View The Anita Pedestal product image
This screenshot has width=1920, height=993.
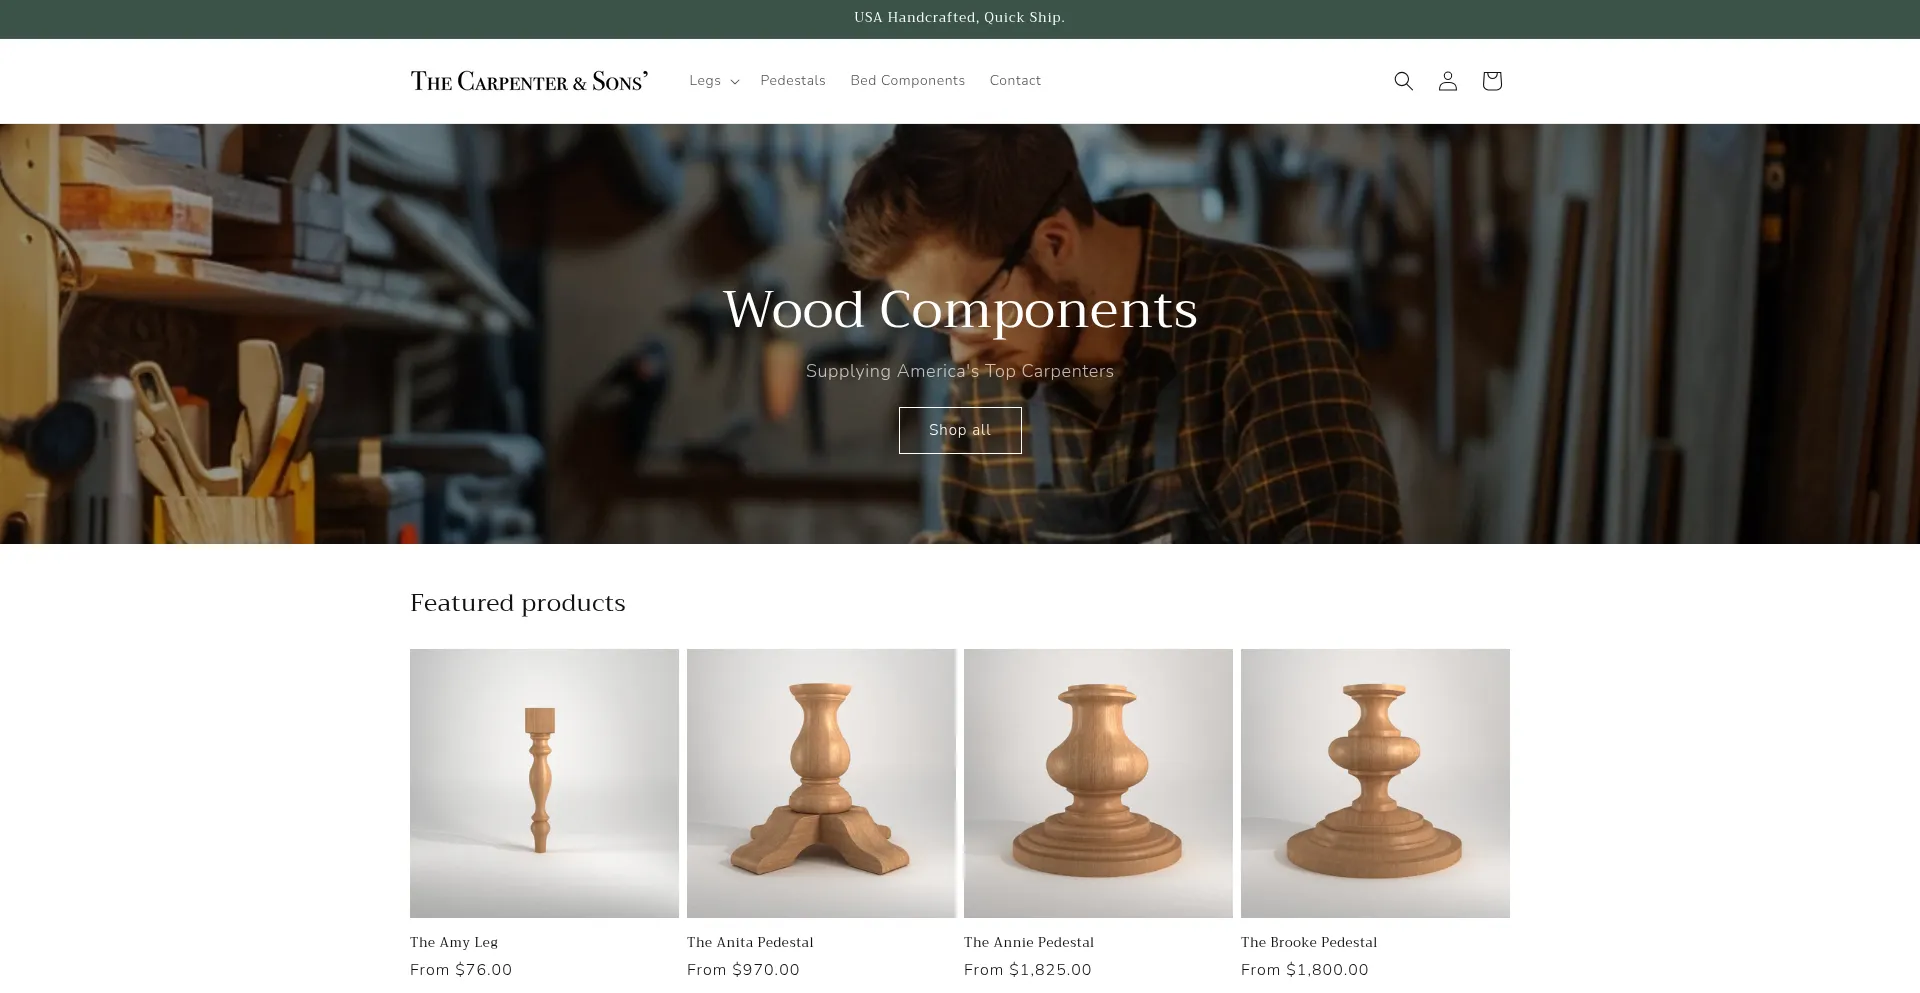(x=821, y=783)
